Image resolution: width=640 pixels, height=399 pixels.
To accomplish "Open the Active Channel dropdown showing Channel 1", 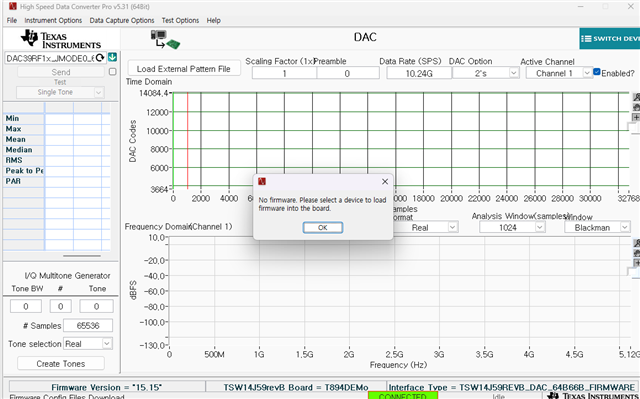I will pyautogui.click(x=559, y=73).
